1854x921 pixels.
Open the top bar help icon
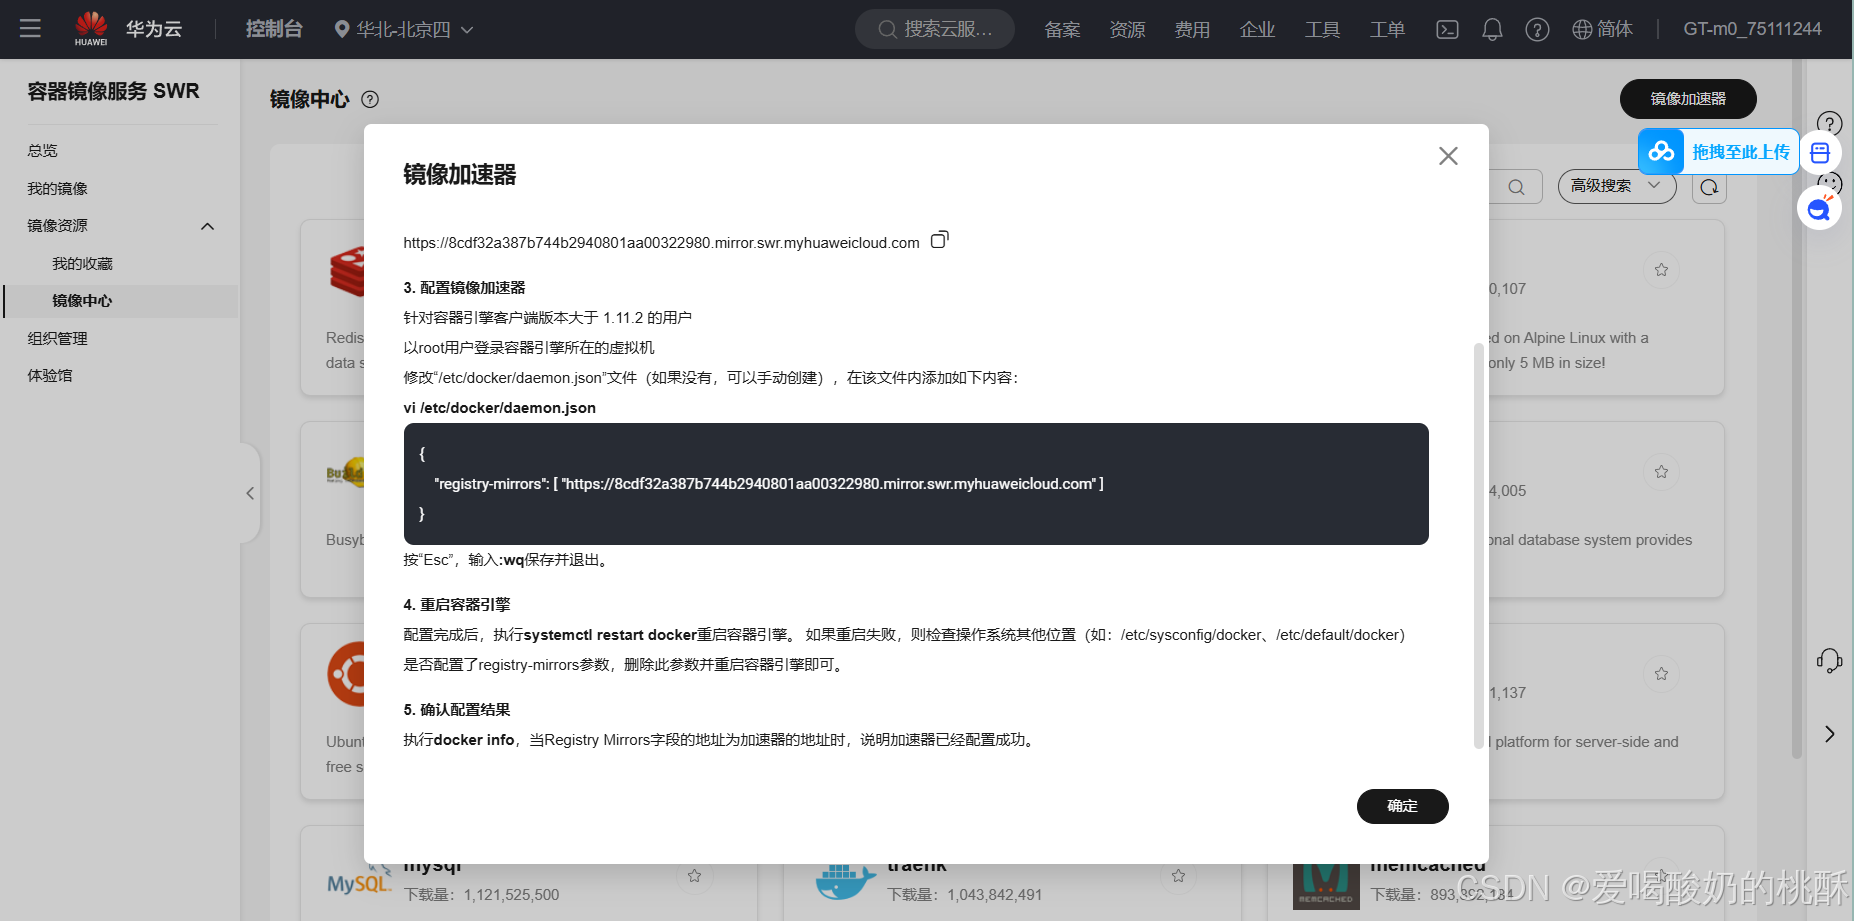pyautogui.click(x=1537, y=30)
